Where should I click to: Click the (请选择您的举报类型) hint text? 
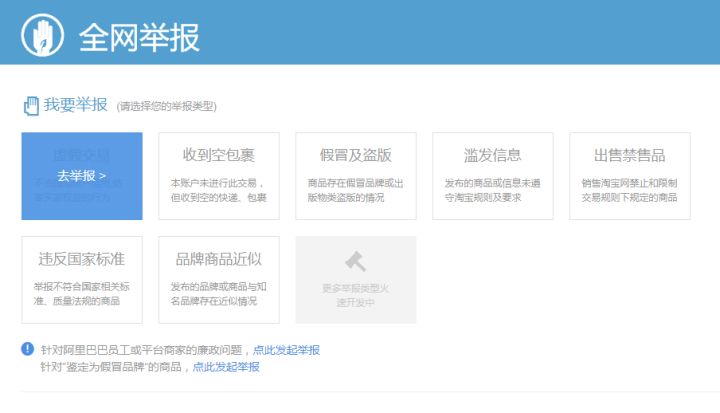(x=166, y=106)
